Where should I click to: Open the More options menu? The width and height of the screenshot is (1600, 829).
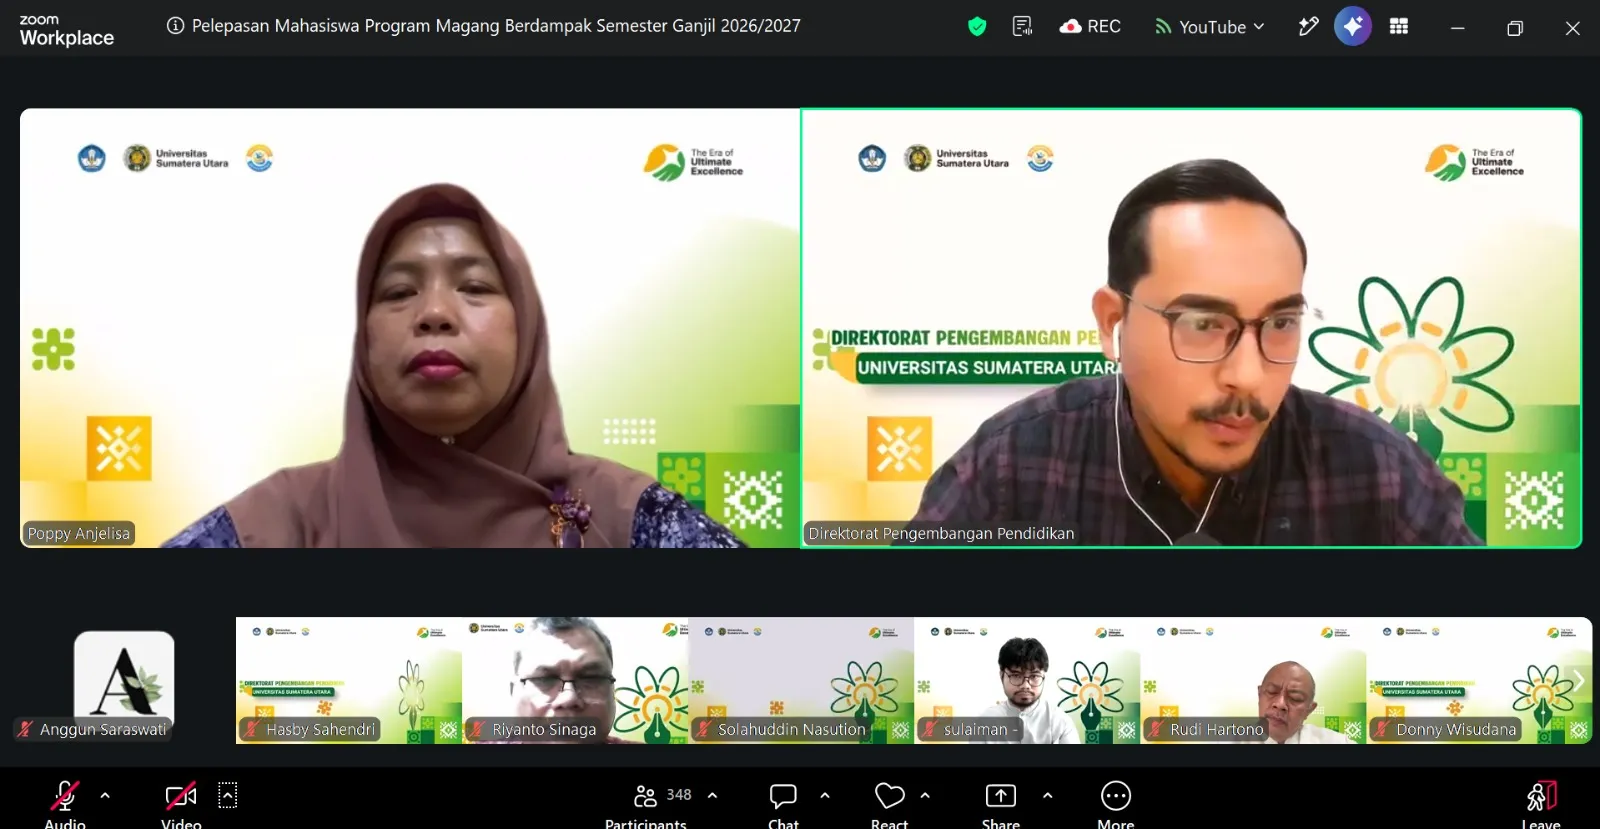[1116, 803]
